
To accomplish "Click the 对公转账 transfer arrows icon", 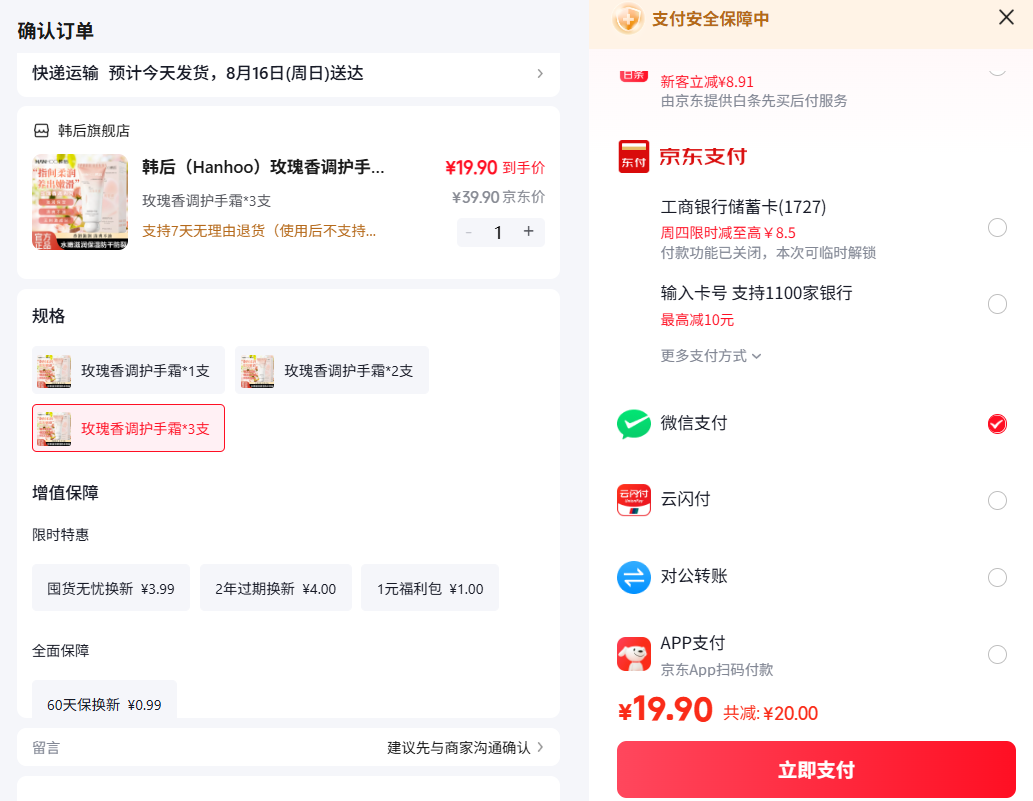I will click(634, 577).
